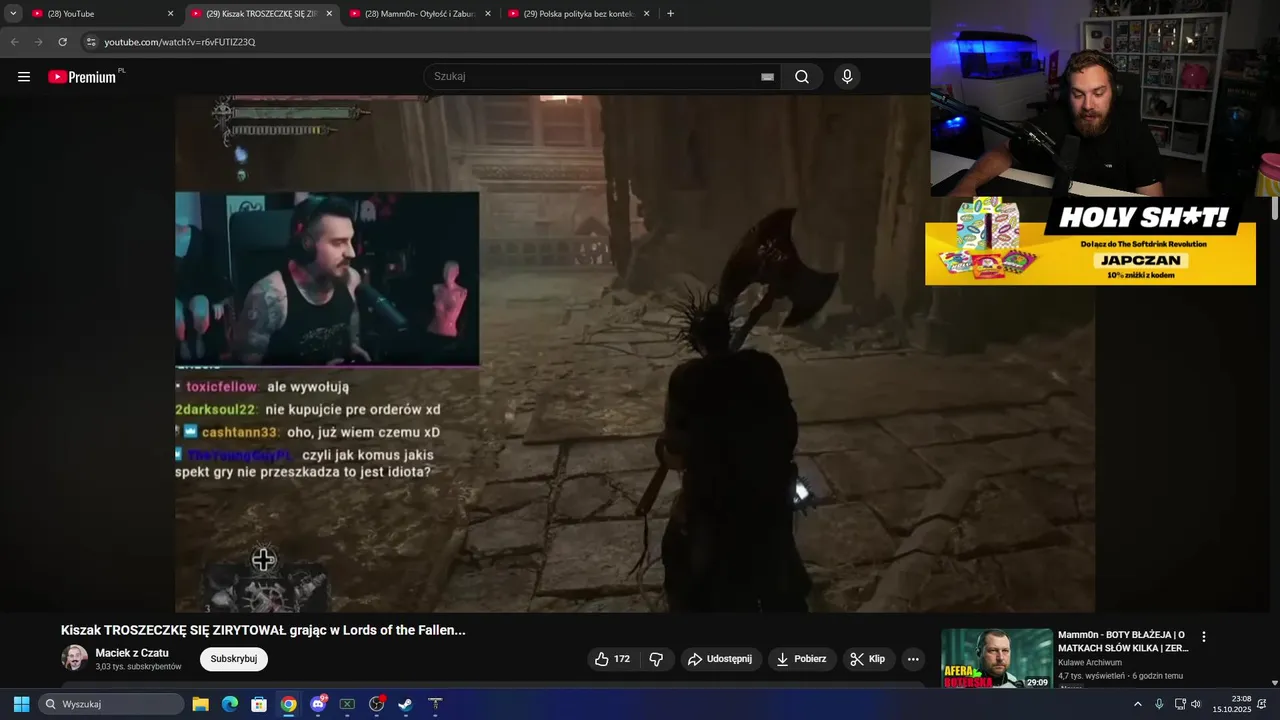Image resolution: width=1280 pixels, height=720 pixels.
Task: Click the HOLY SH*T JAPCZAN ad banner
Action: tap(1090, 242)
